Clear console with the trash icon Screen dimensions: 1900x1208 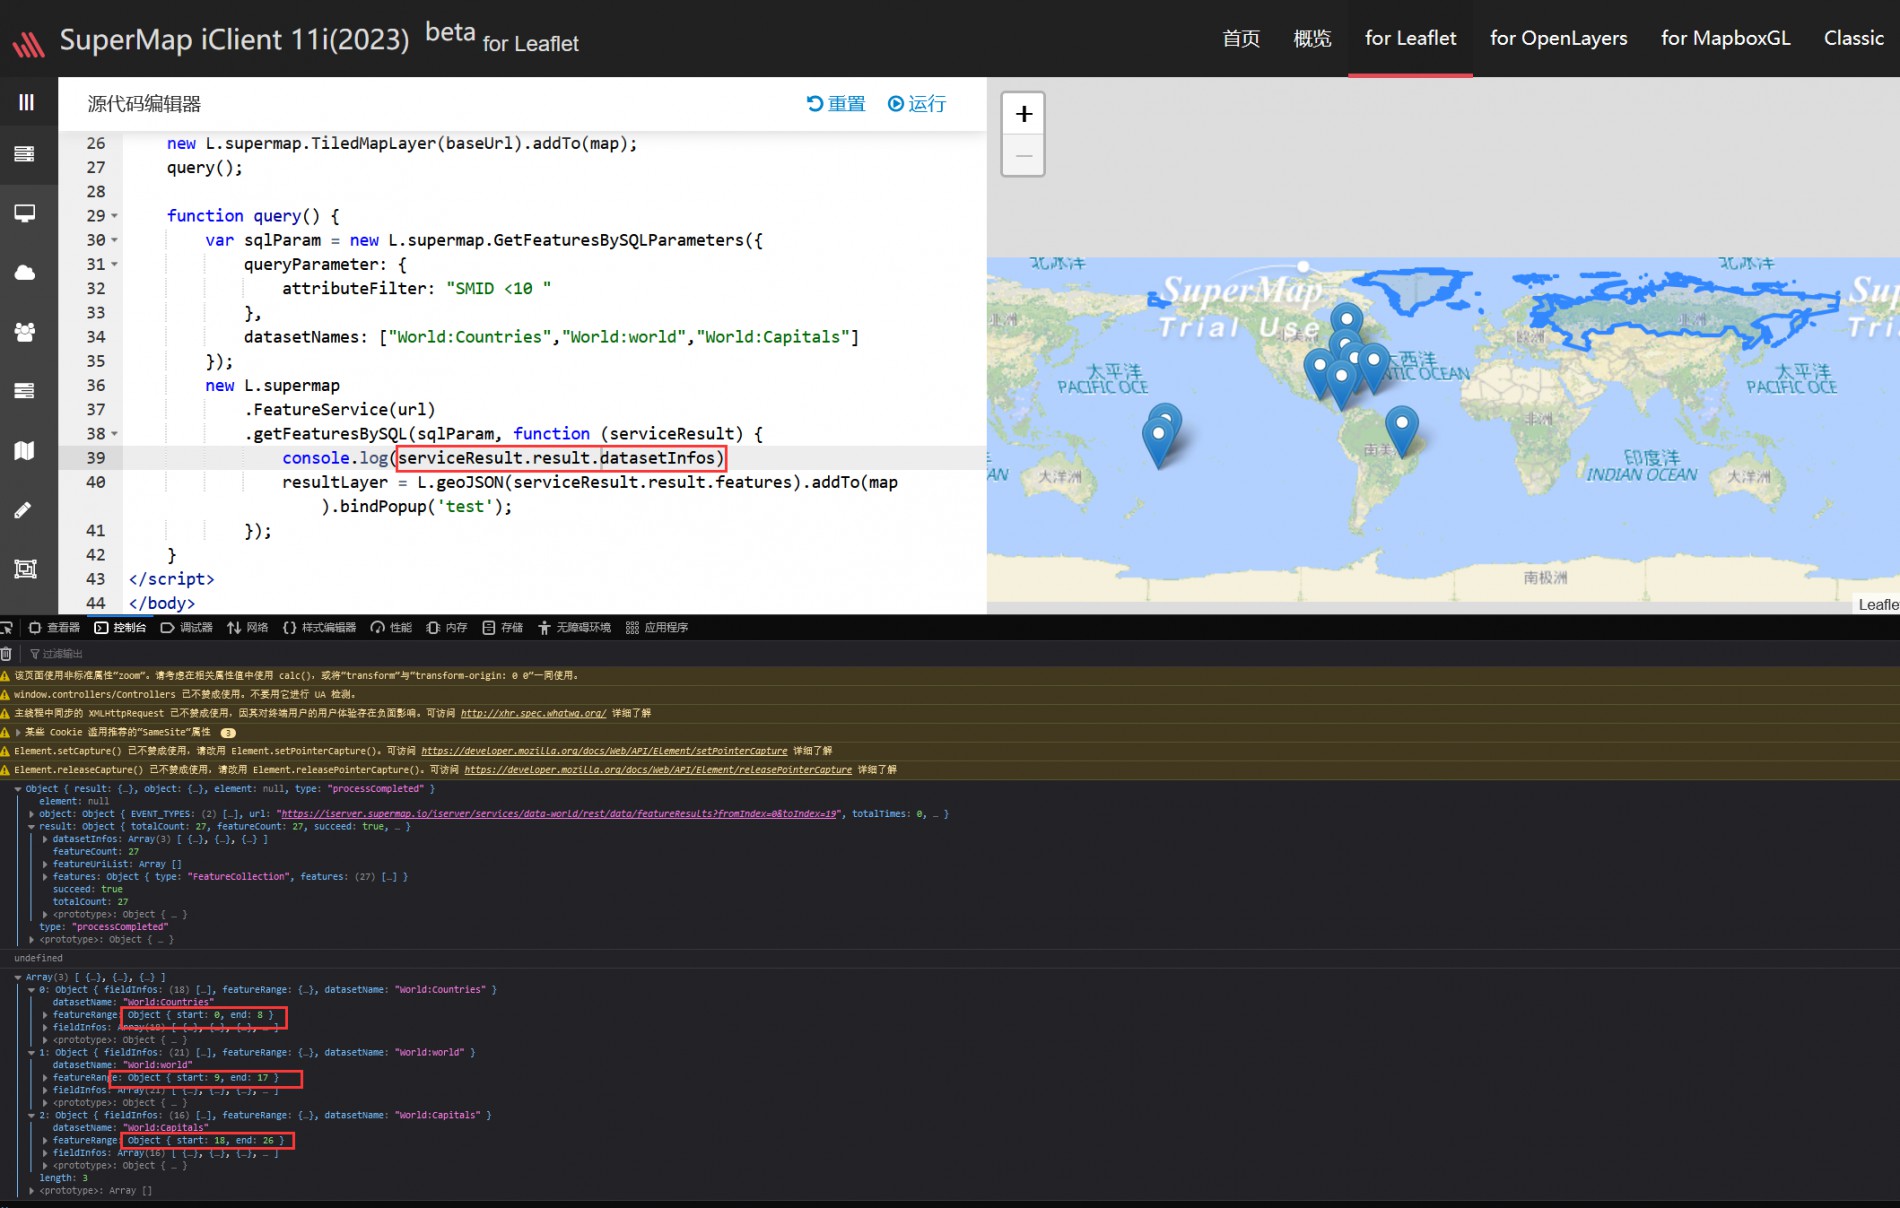6,654
